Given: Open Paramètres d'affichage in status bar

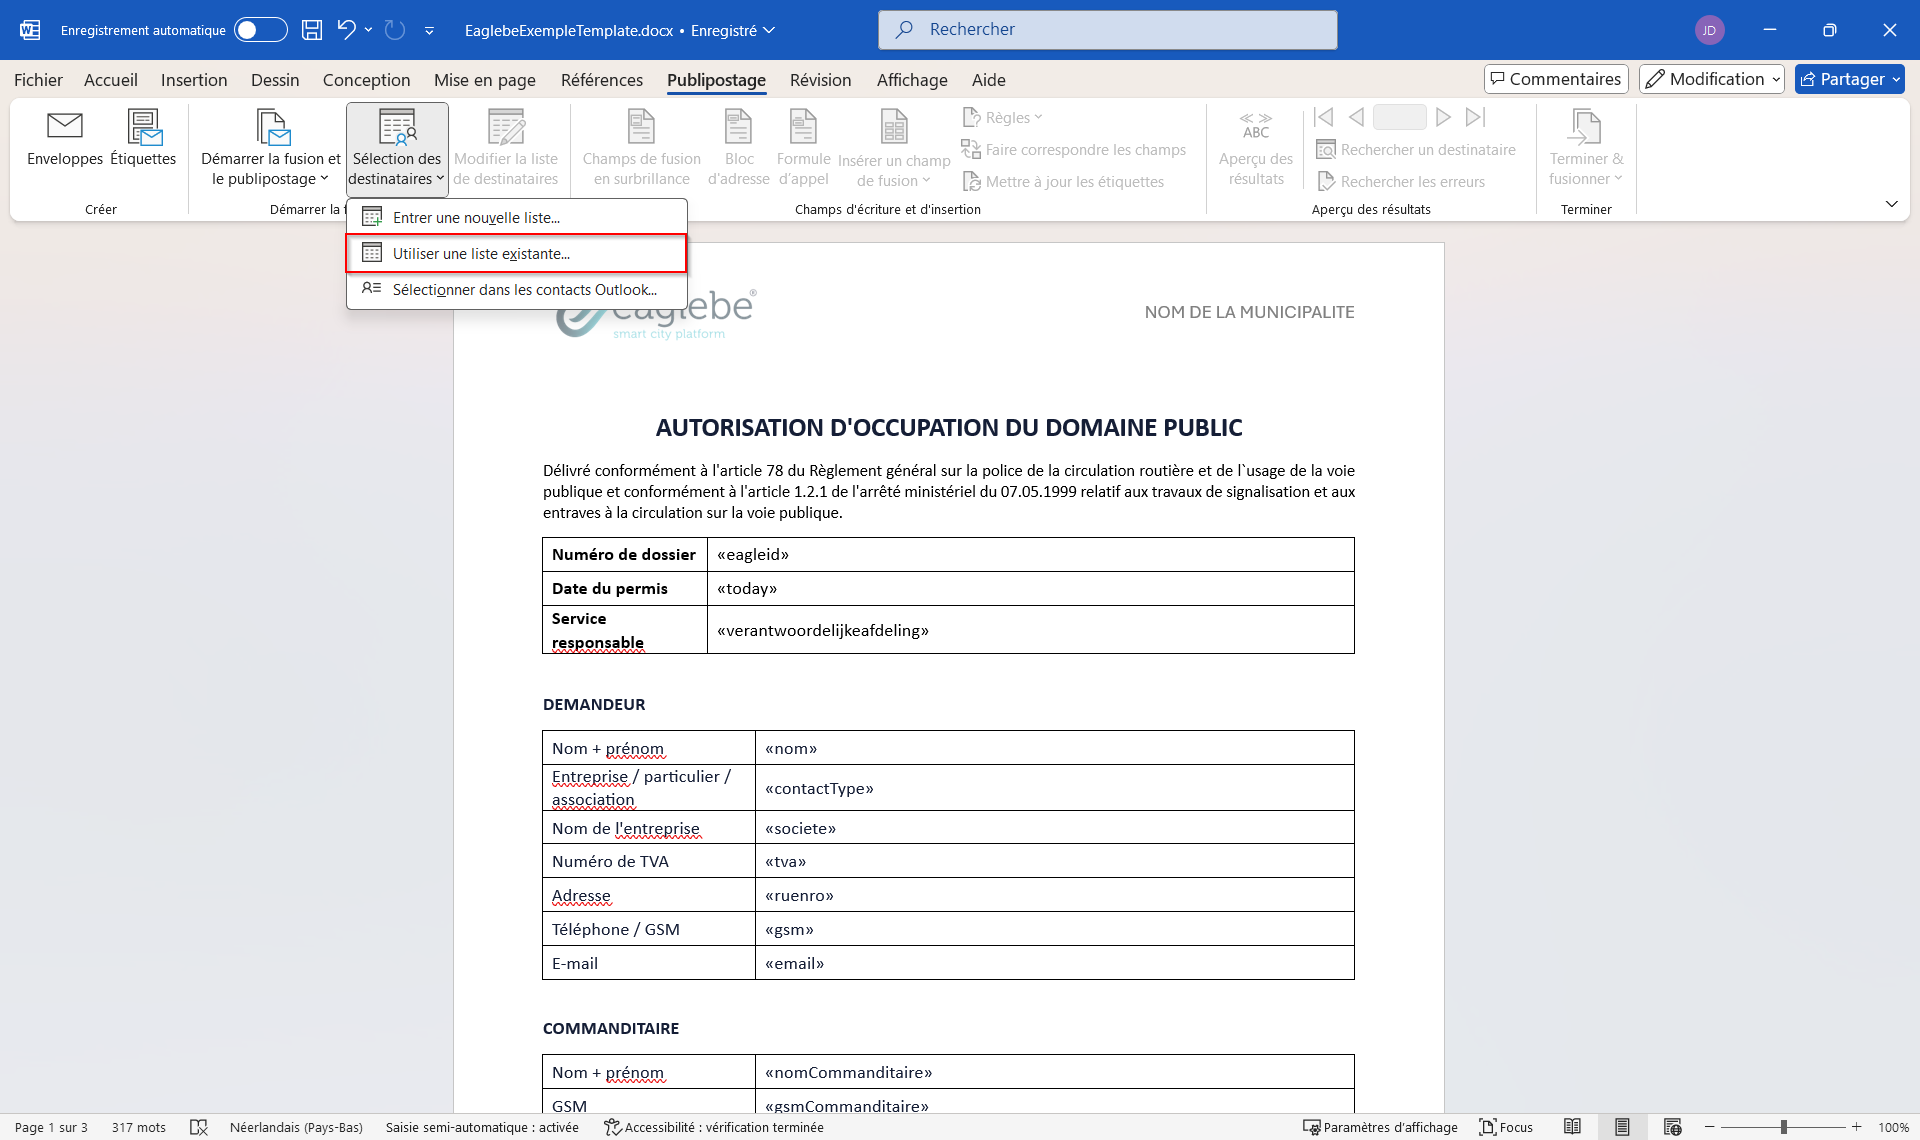Looking at the screenshot, I should coord(1380,1127).
